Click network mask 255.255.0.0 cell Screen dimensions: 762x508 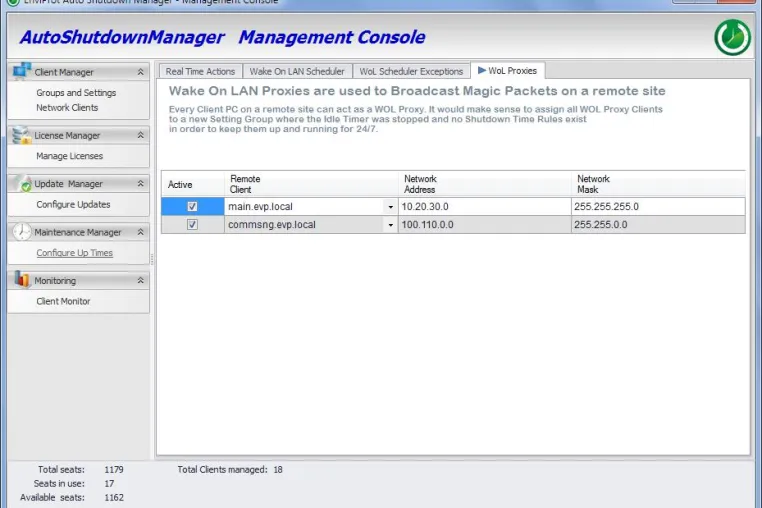coord(658,225)
